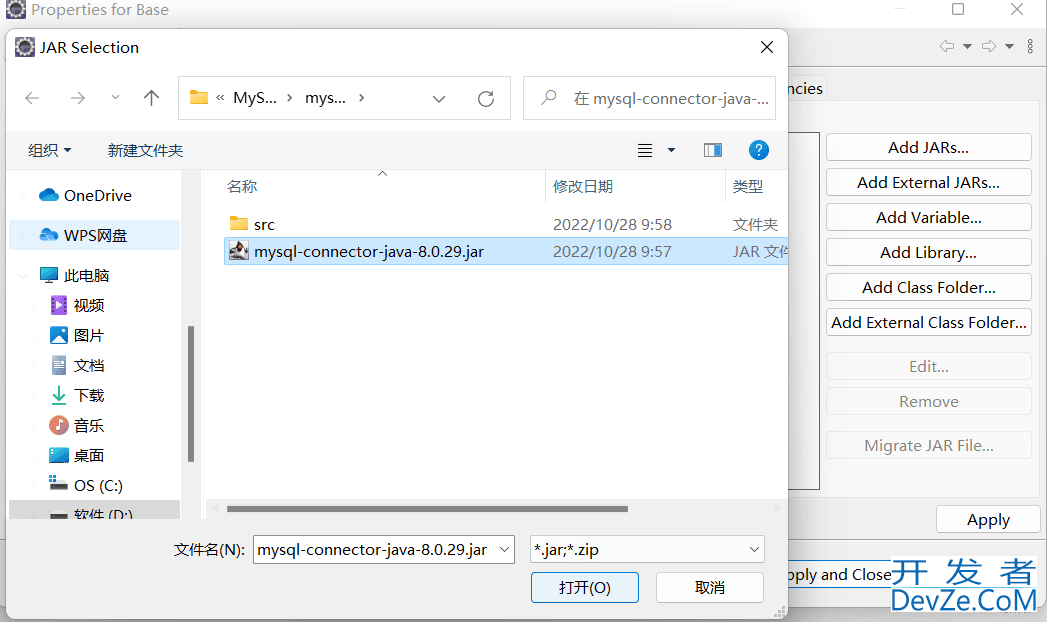Collapse the 此电脑 tree node
The image size is (1047, 622).
(x=24, y=275)
